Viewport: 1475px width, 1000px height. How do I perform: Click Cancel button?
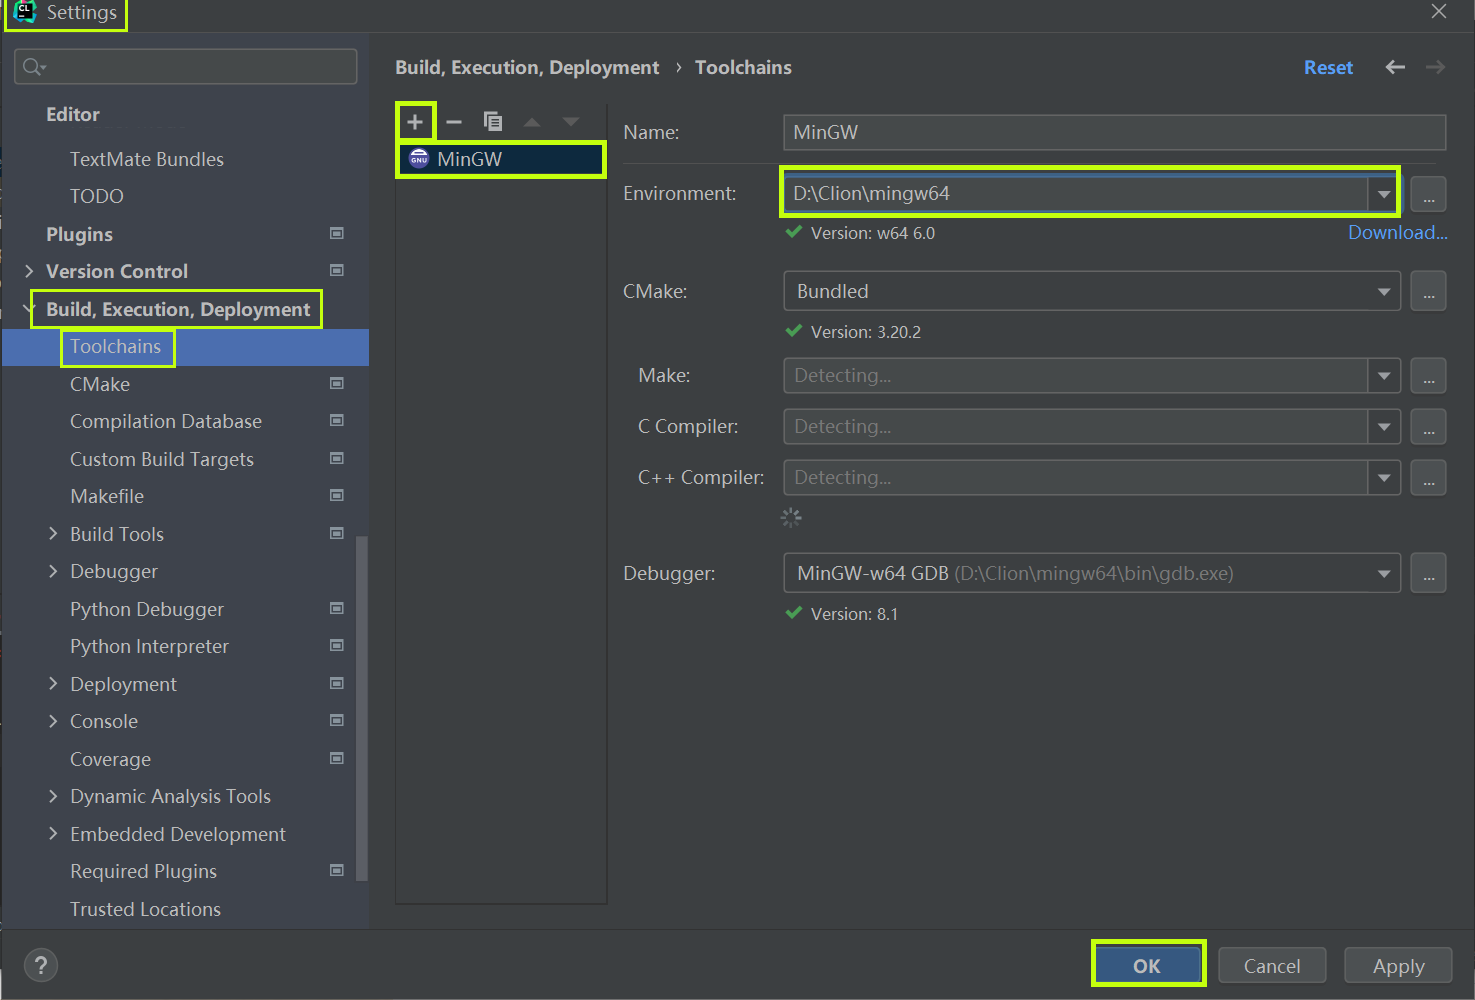[x=1272, y=966]
